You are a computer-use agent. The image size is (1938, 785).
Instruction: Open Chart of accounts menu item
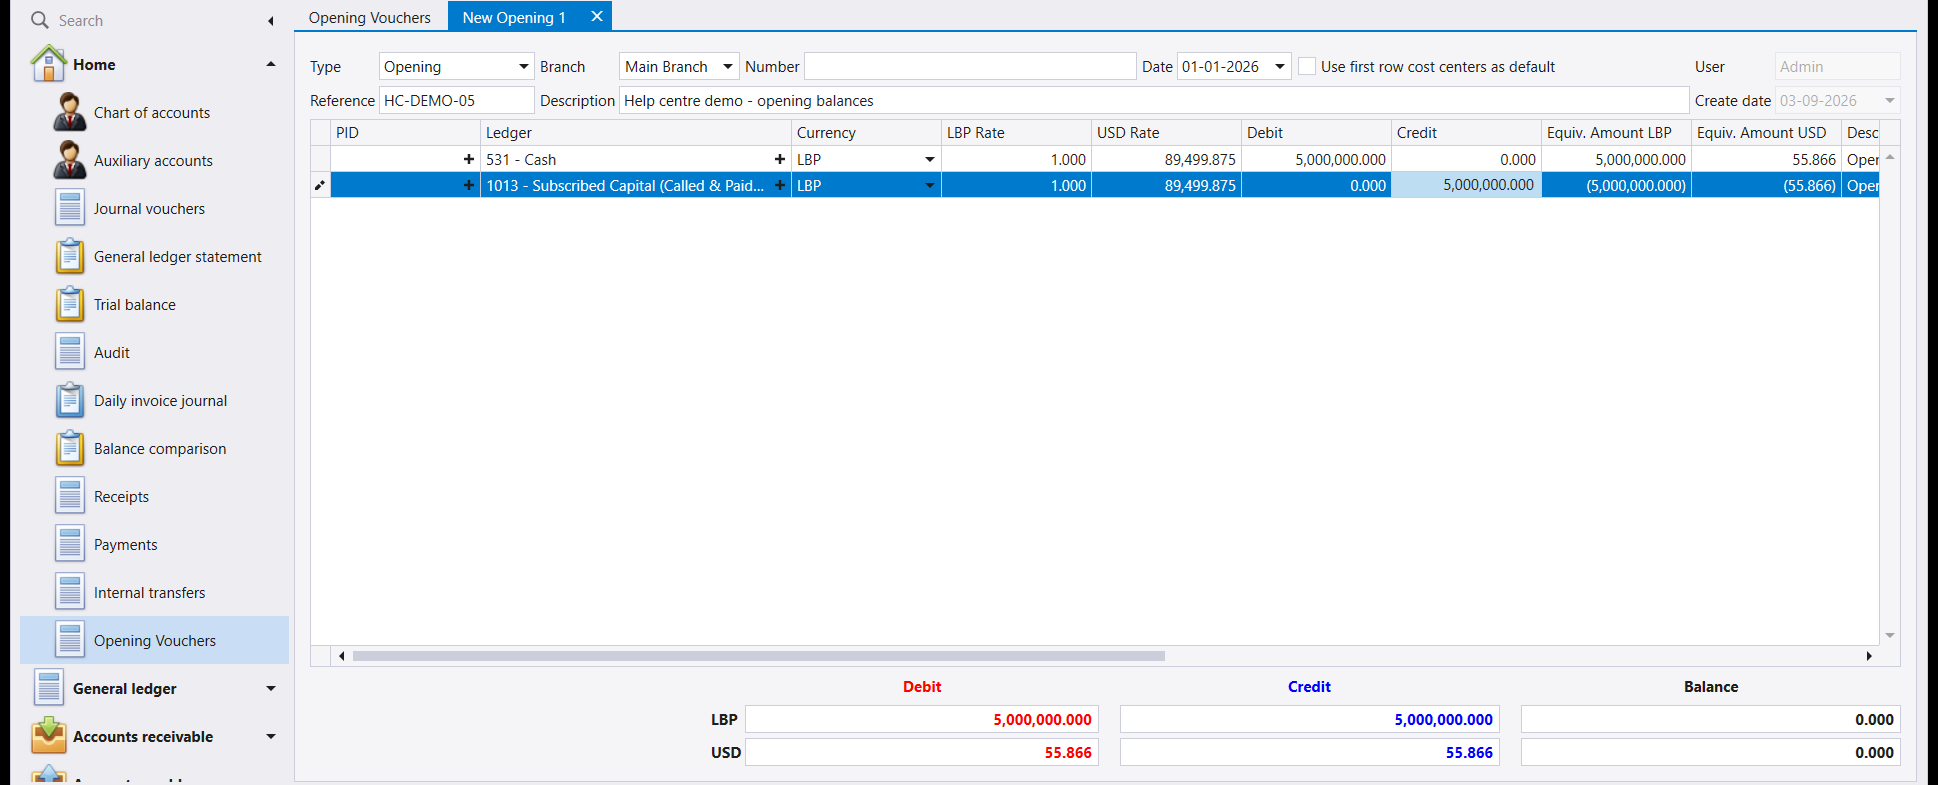[x=152, y=112]
